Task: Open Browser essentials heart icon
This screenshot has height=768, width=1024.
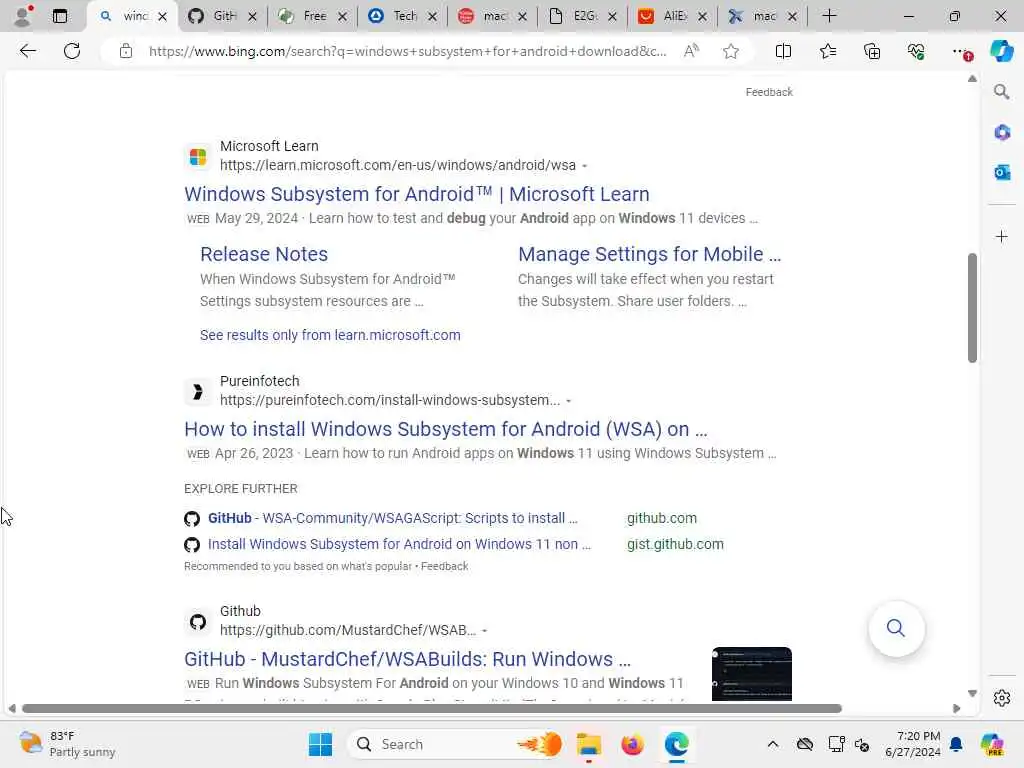Action: point(916,51)
